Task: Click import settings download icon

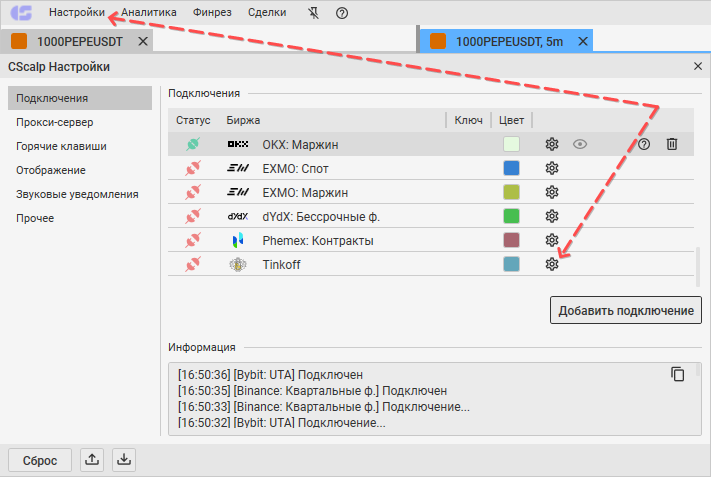Action: tap(124, 460)
